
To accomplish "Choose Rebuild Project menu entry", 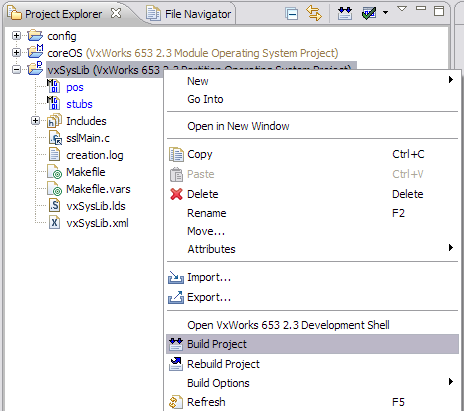I will pyautogui.click(x=312, y=364).
